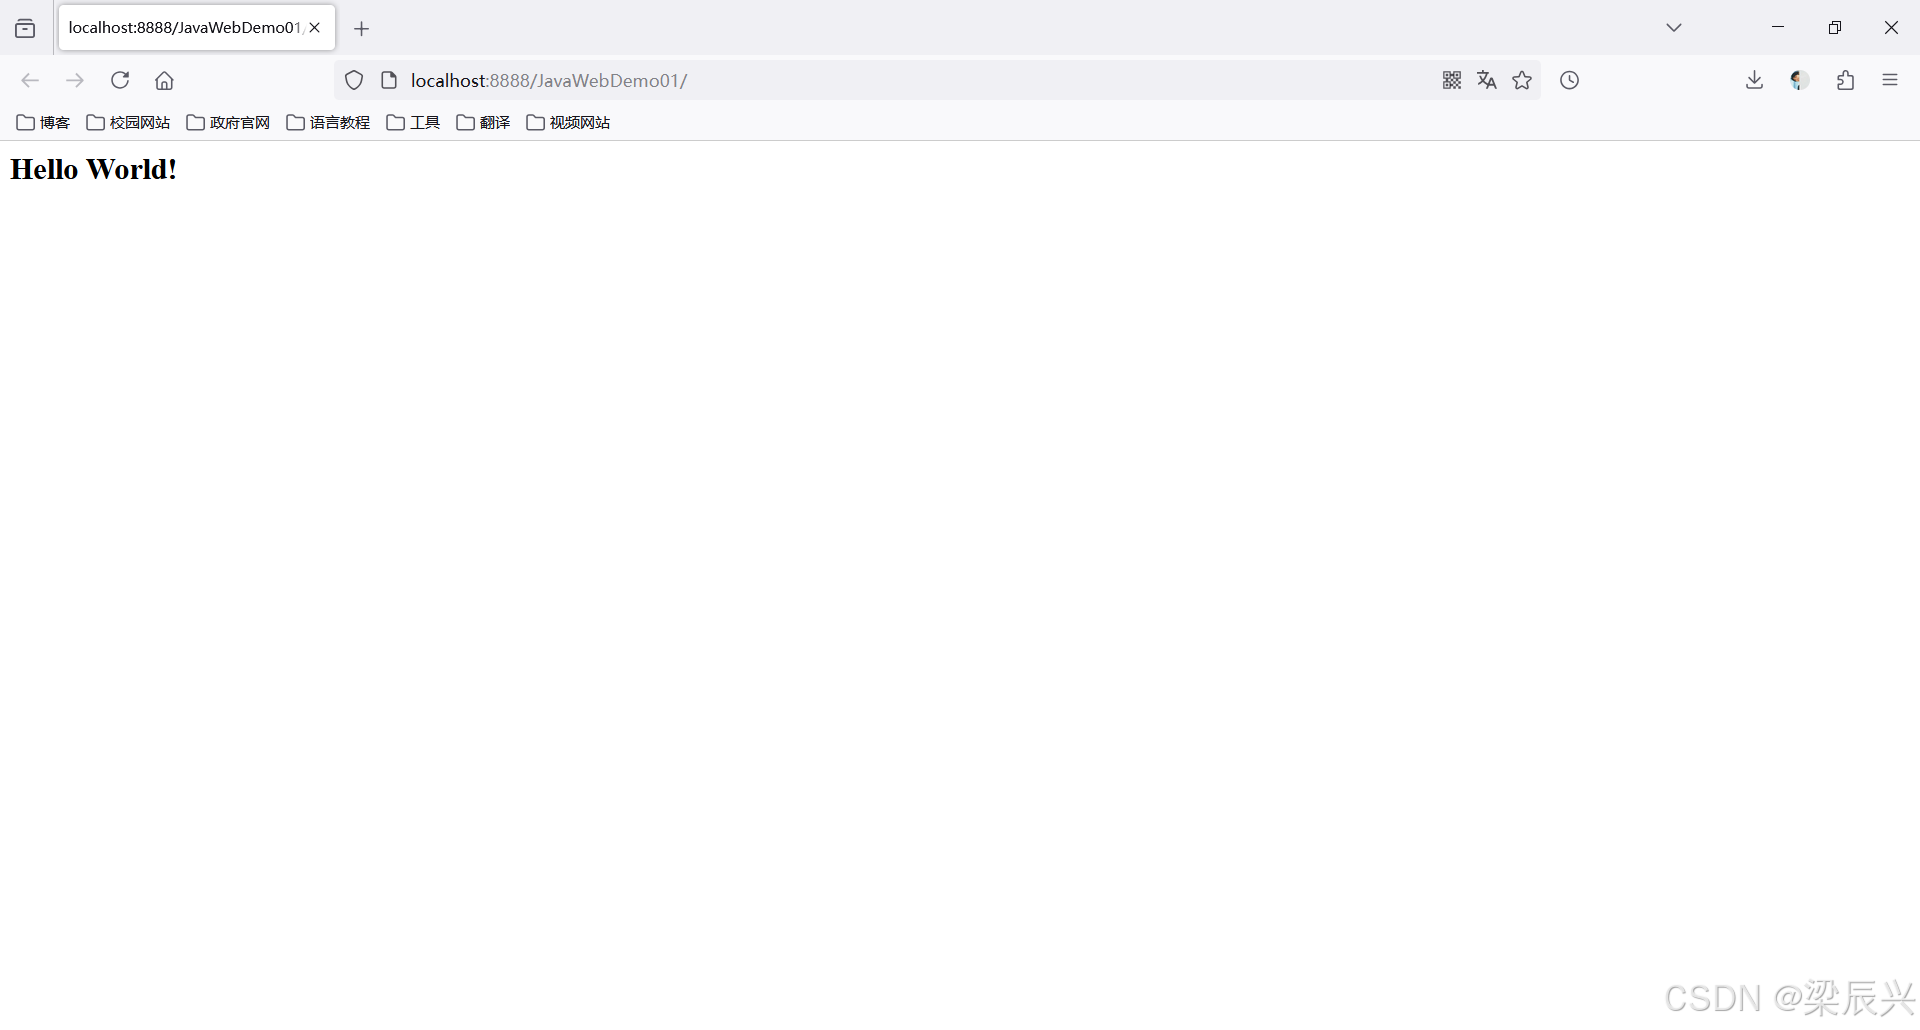
Task: Go forward to next page
Action: [x=75, y=80]
